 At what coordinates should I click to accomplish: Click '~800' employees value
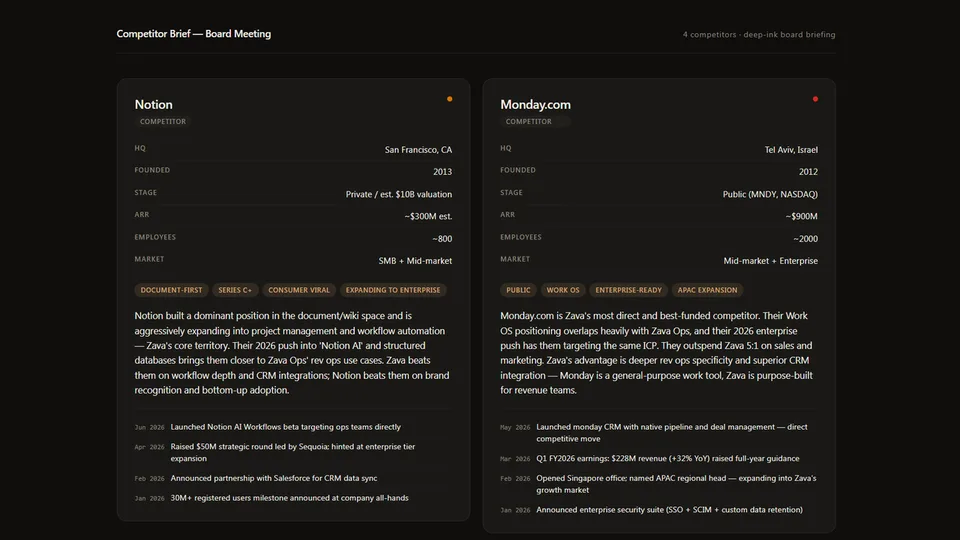click(442, 239)
